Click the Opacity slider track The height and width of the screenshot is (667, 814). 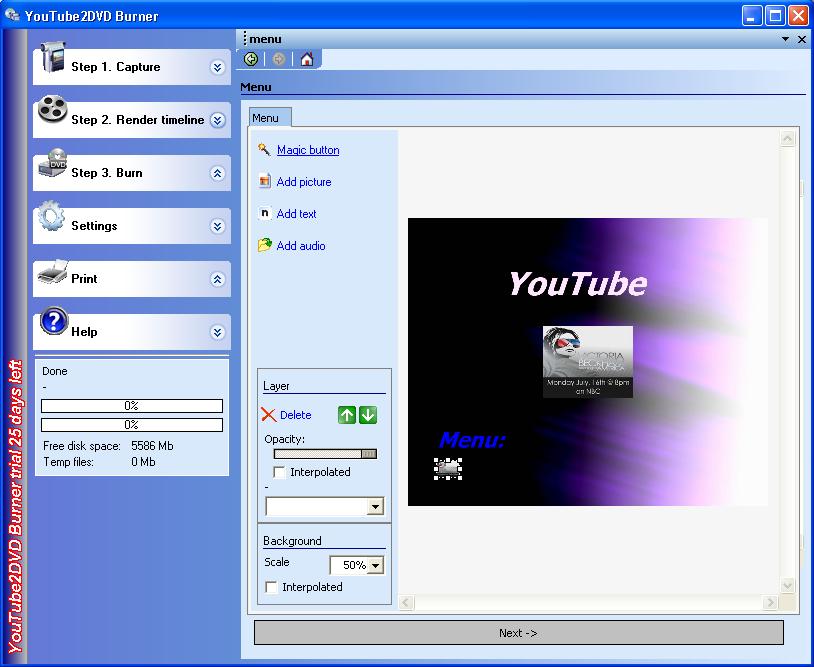tap(325, 454)
